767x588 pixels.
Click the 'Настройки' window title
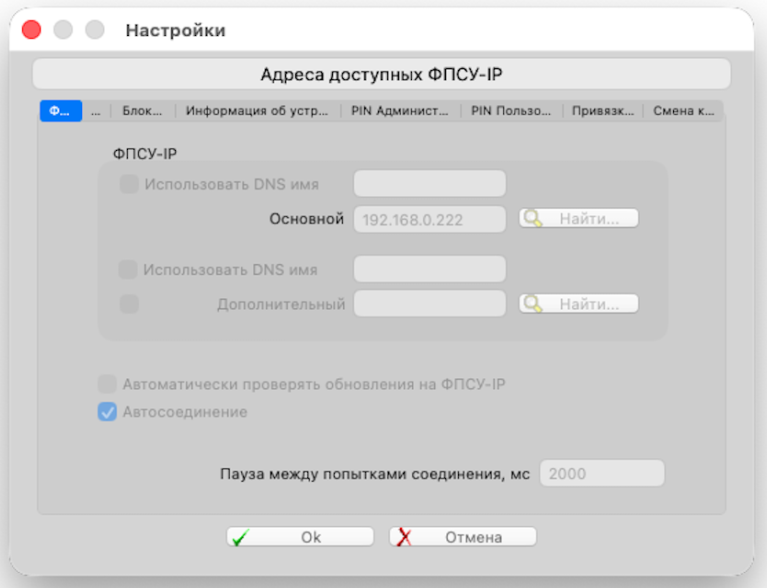176,30
